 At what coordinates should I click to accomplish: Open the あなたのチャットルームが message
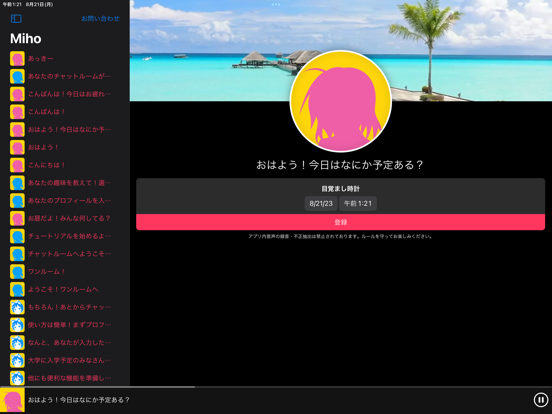click(x=65, y=76)
